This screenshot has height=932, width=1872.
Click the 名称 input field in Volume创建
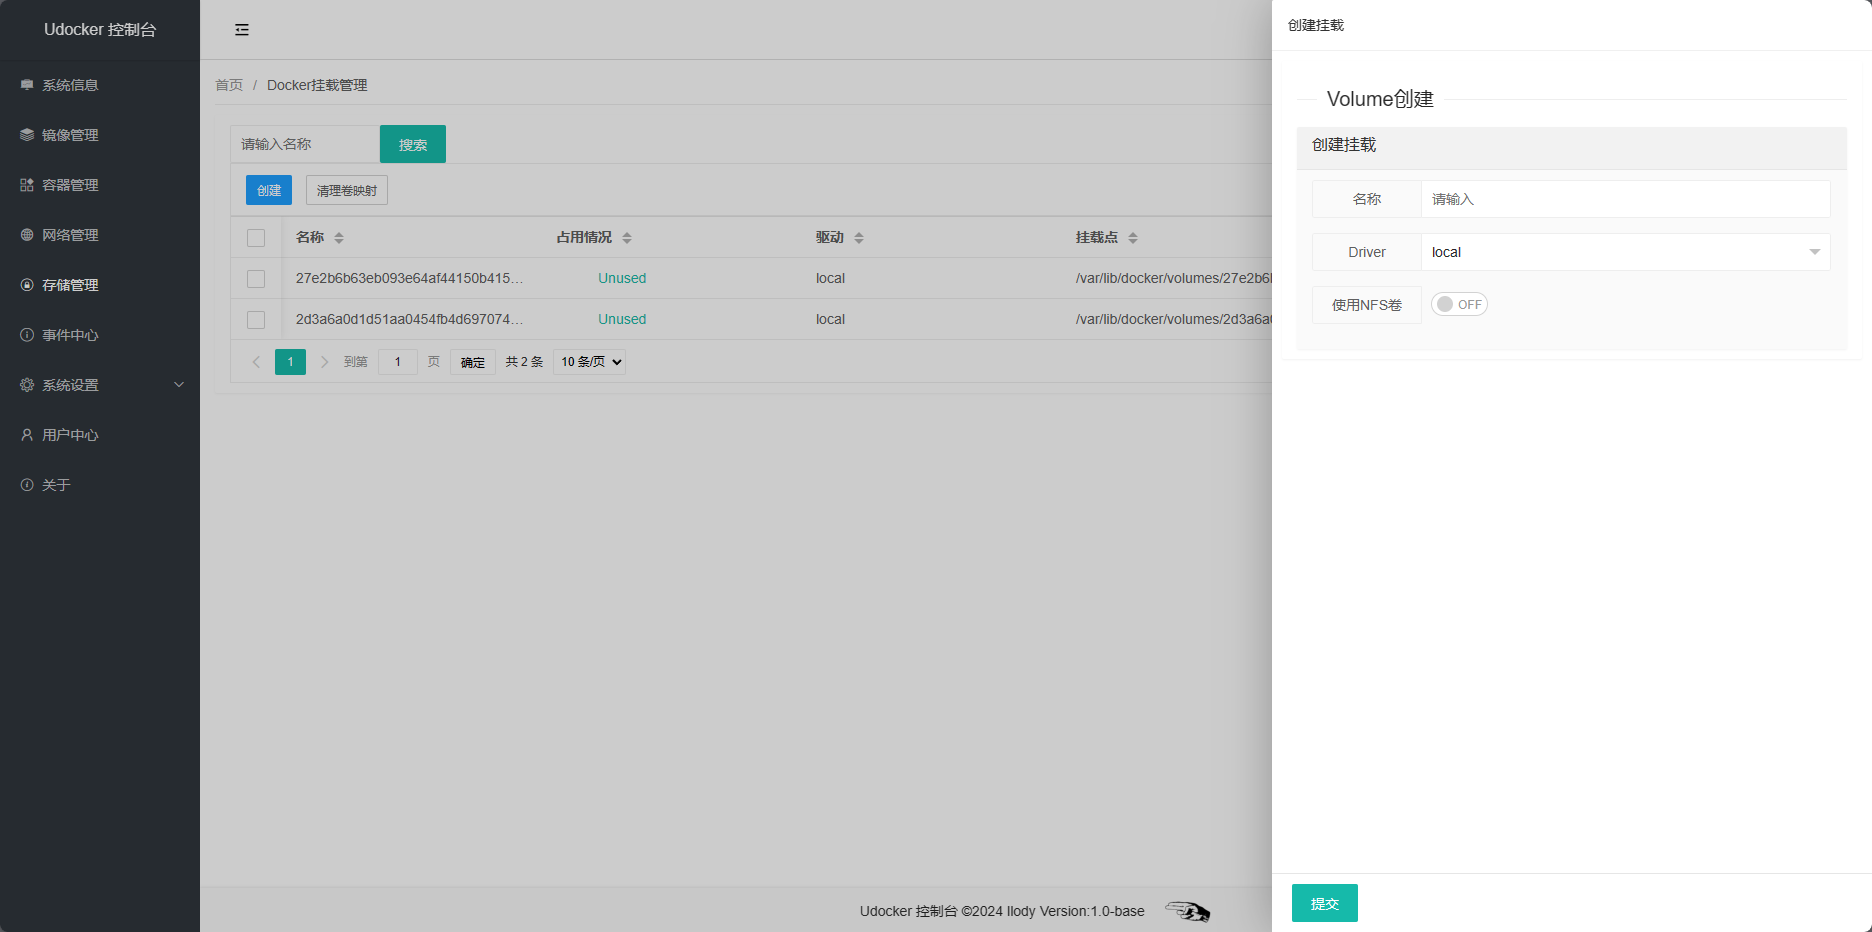(1626, 199)
